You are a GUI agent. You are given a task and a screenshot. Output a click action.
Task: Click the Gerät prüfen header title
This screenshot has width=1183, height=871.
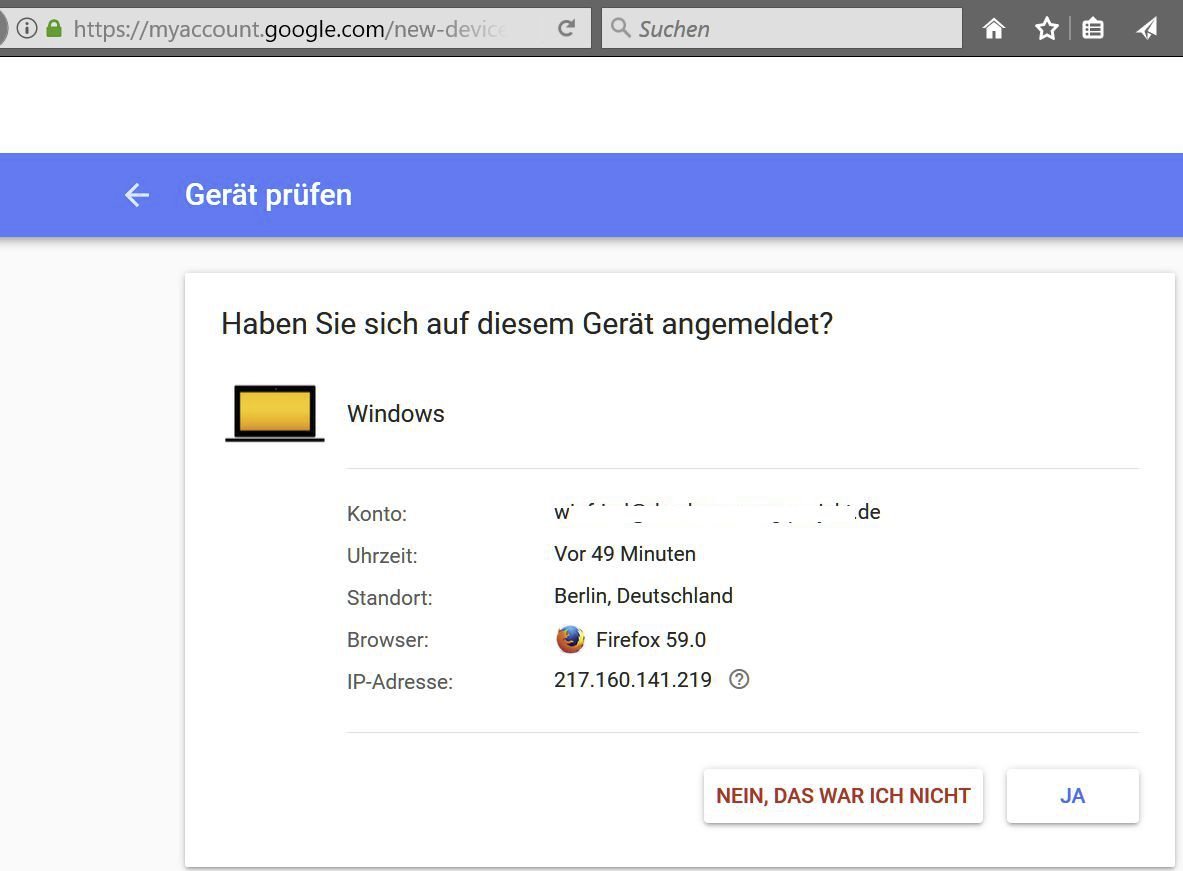click(268, 195)
